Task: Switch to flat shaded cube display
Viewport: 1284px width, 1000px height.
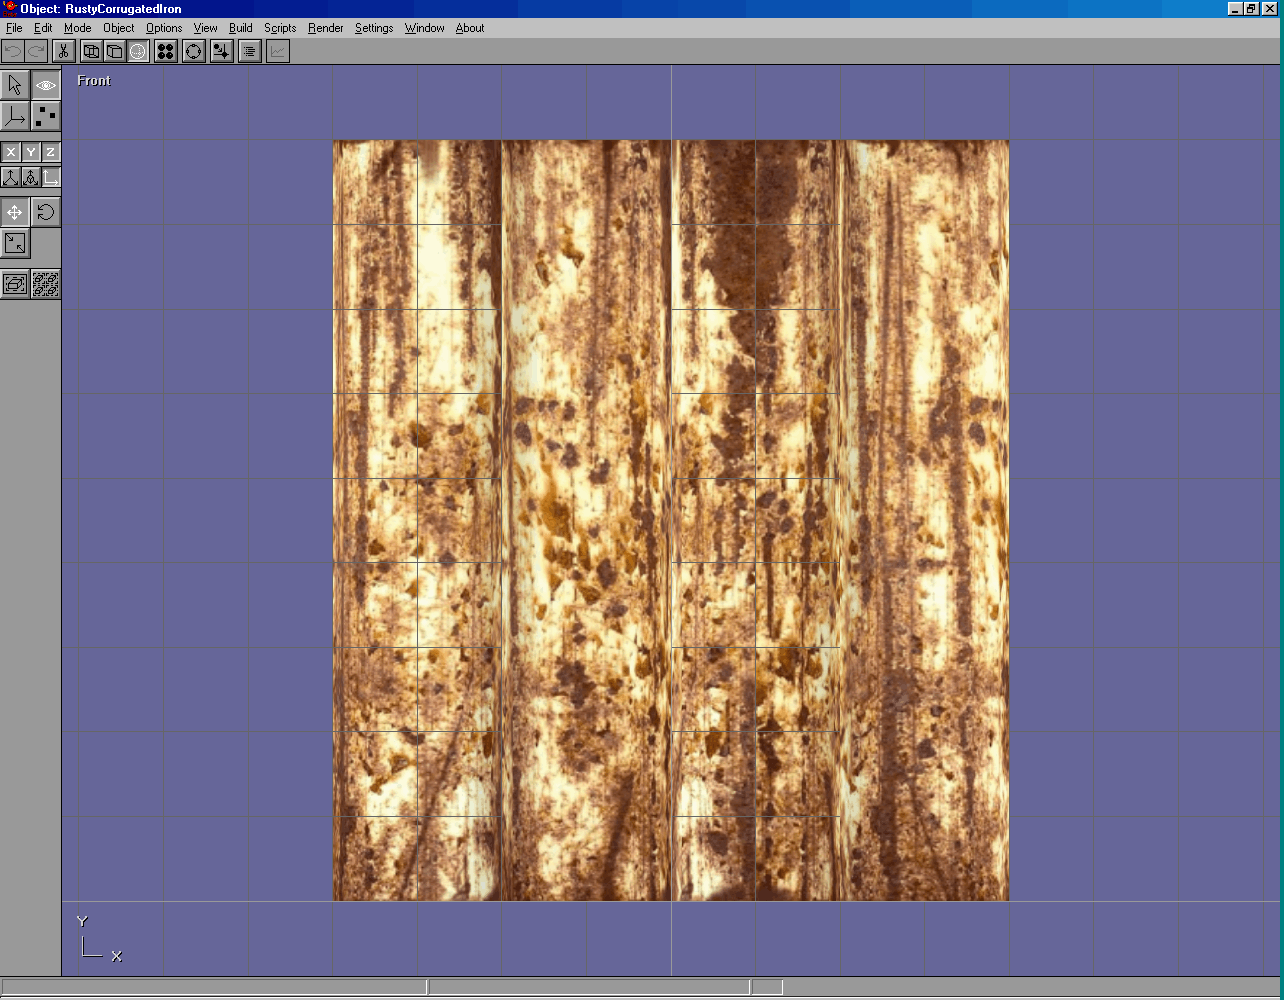Action: point(114,51)
